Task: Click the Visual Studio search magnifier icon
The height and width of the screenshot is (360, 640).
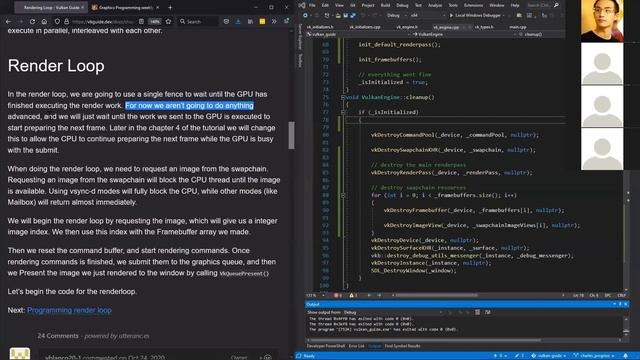Action: (x=556, y=5)
